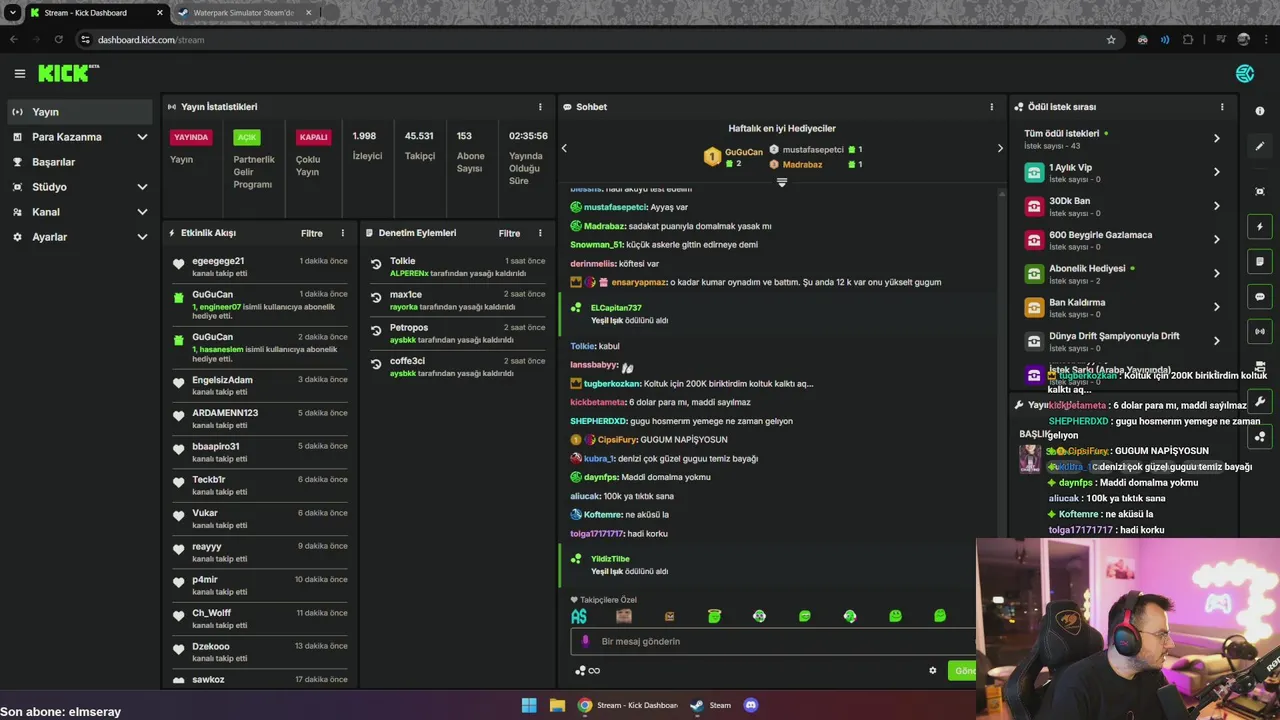Insert the AS emote into chat
The height and width of the screenshot is (720, 1280).
coord(579,616)
